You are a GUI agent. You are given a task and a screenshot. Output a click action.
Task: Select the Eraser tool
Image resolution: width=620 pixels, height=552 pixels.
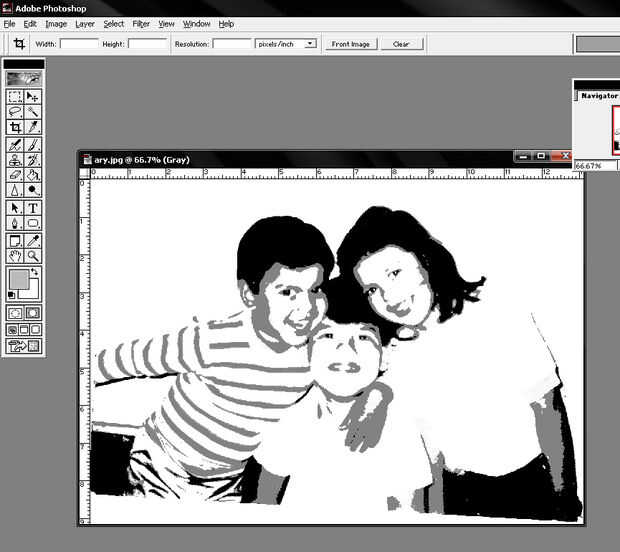coord(15,175)
